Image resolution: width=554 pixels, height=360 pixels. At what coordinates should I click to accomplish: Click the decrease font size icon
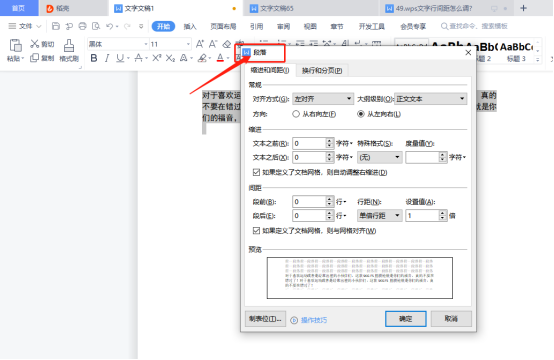click(x=213, y=44)
